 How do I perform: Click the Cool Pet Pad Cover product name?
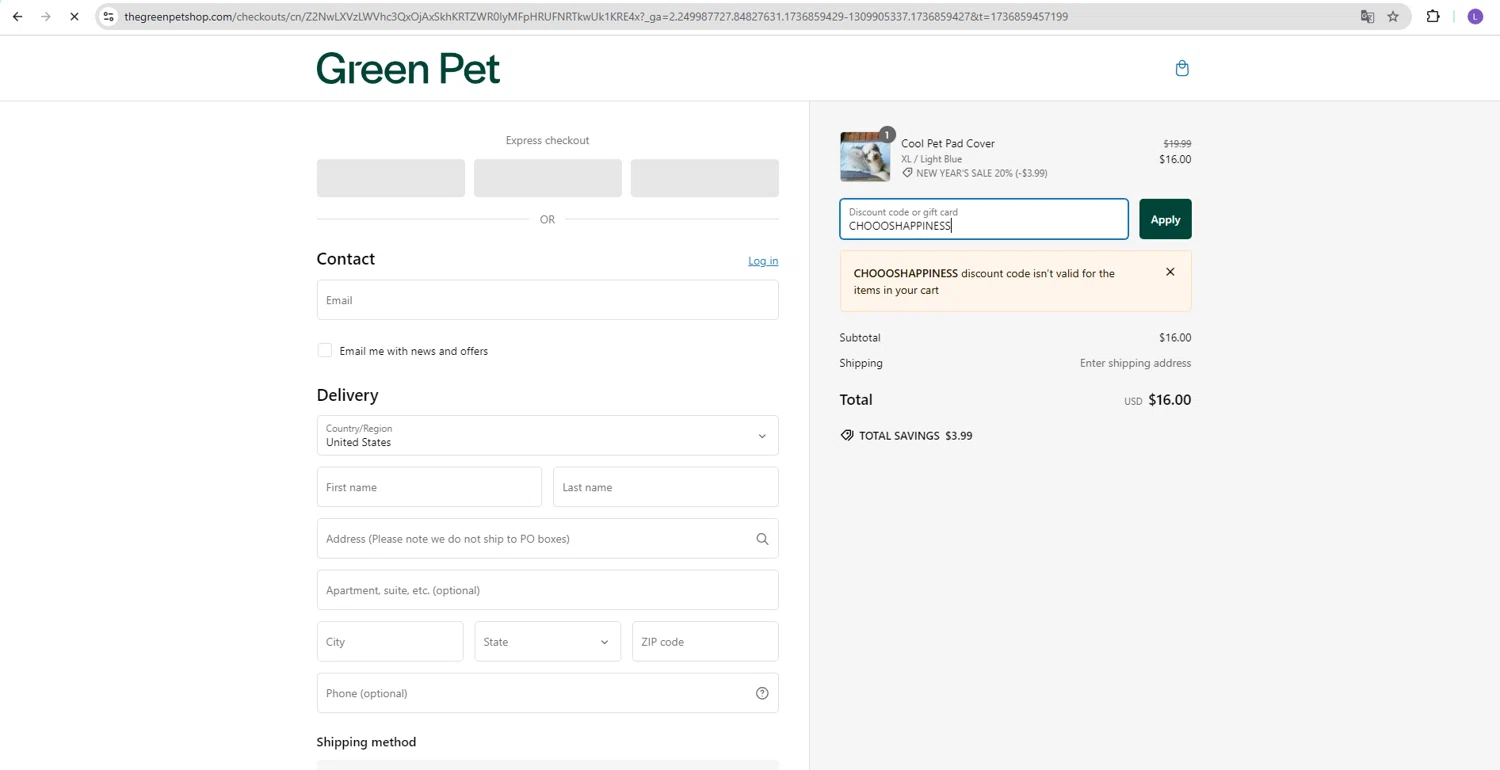coord(948,143)
